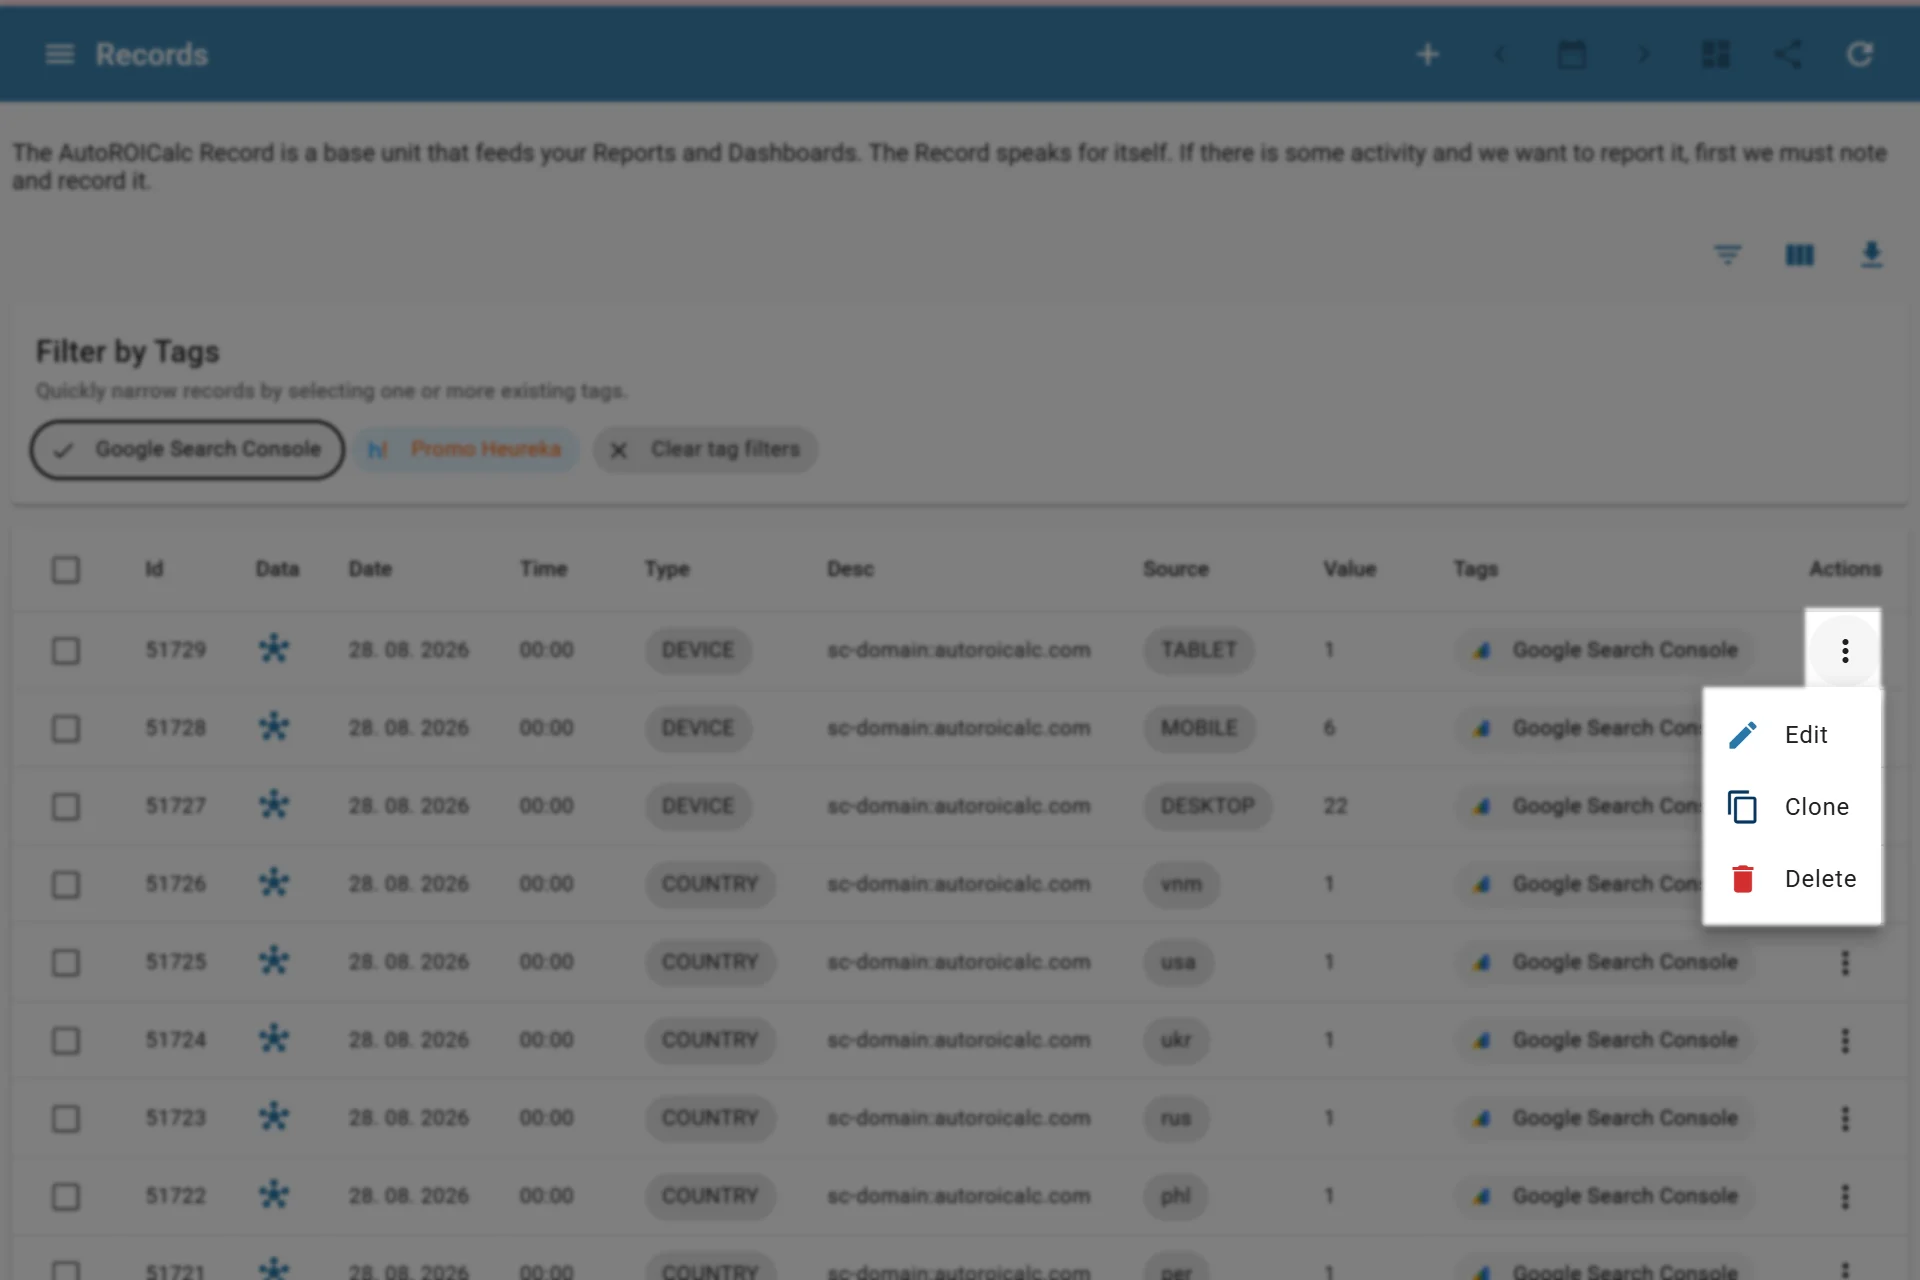1920x1280 pixels.
Task: Click data asterisk icon for record 51723
Action: tap(274, 1117)
